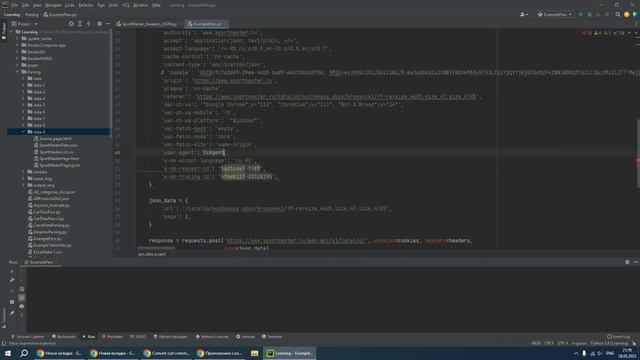Collapse the Learning root folder
This screenshot has width=640, height=360.
(11, 32)
